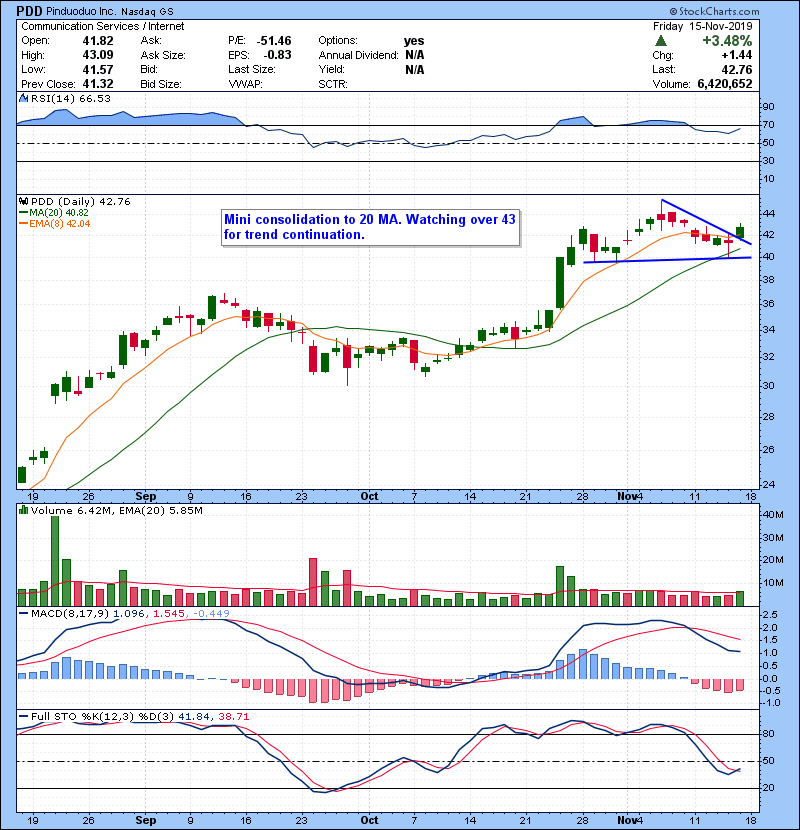Click the Chg value +1.44
Image resolution: width=800 pixels, height=830 pixels.
[736, 55]
